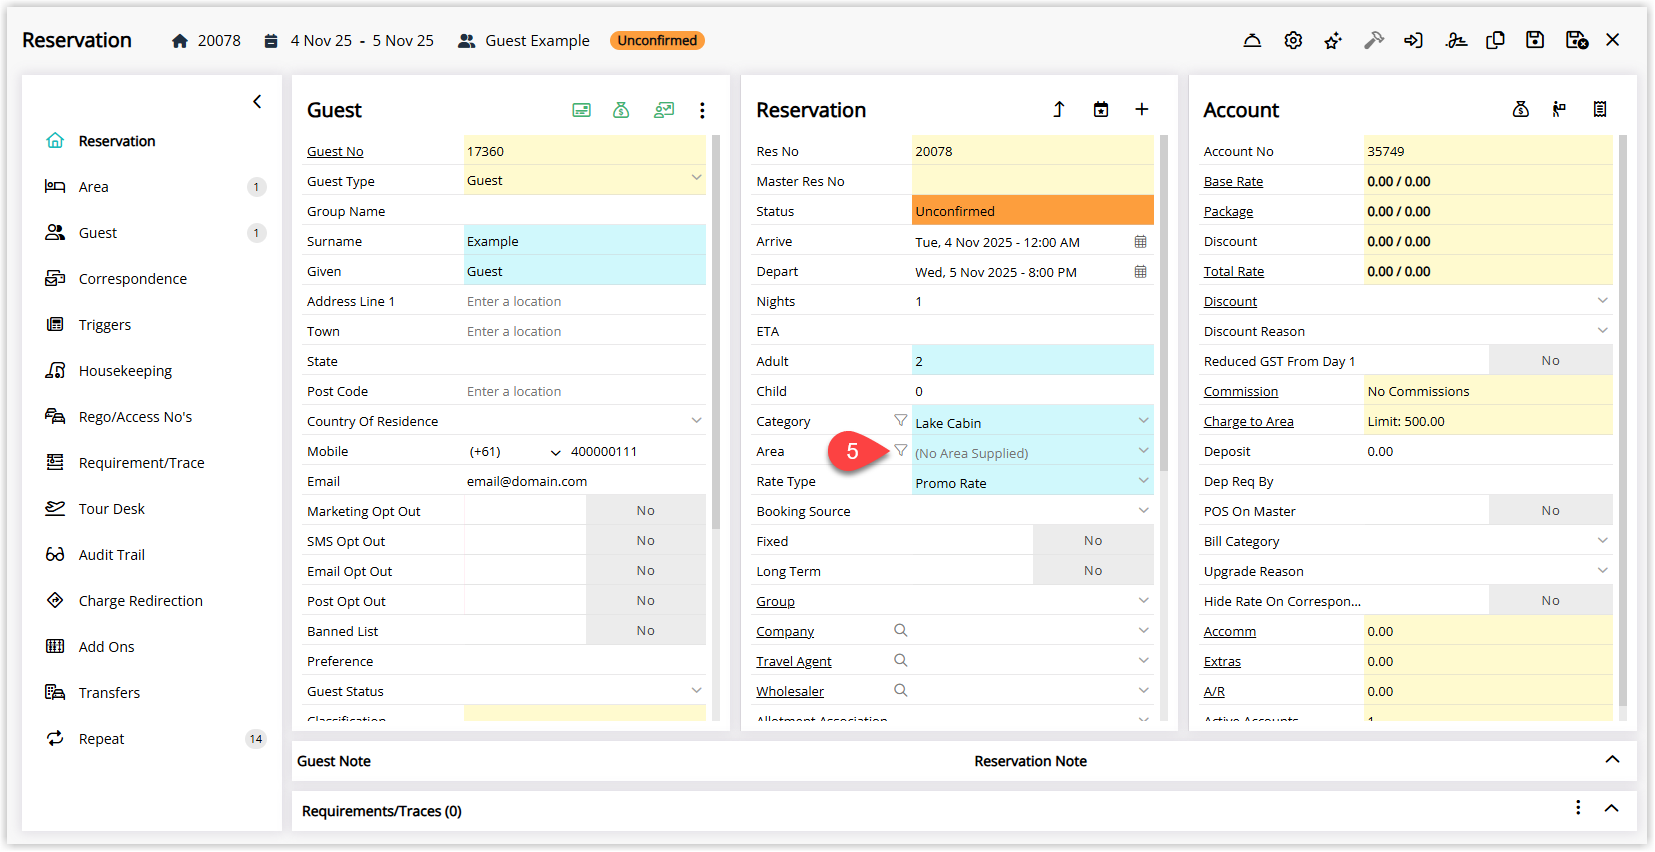Click the Email address field

(584, 482)
